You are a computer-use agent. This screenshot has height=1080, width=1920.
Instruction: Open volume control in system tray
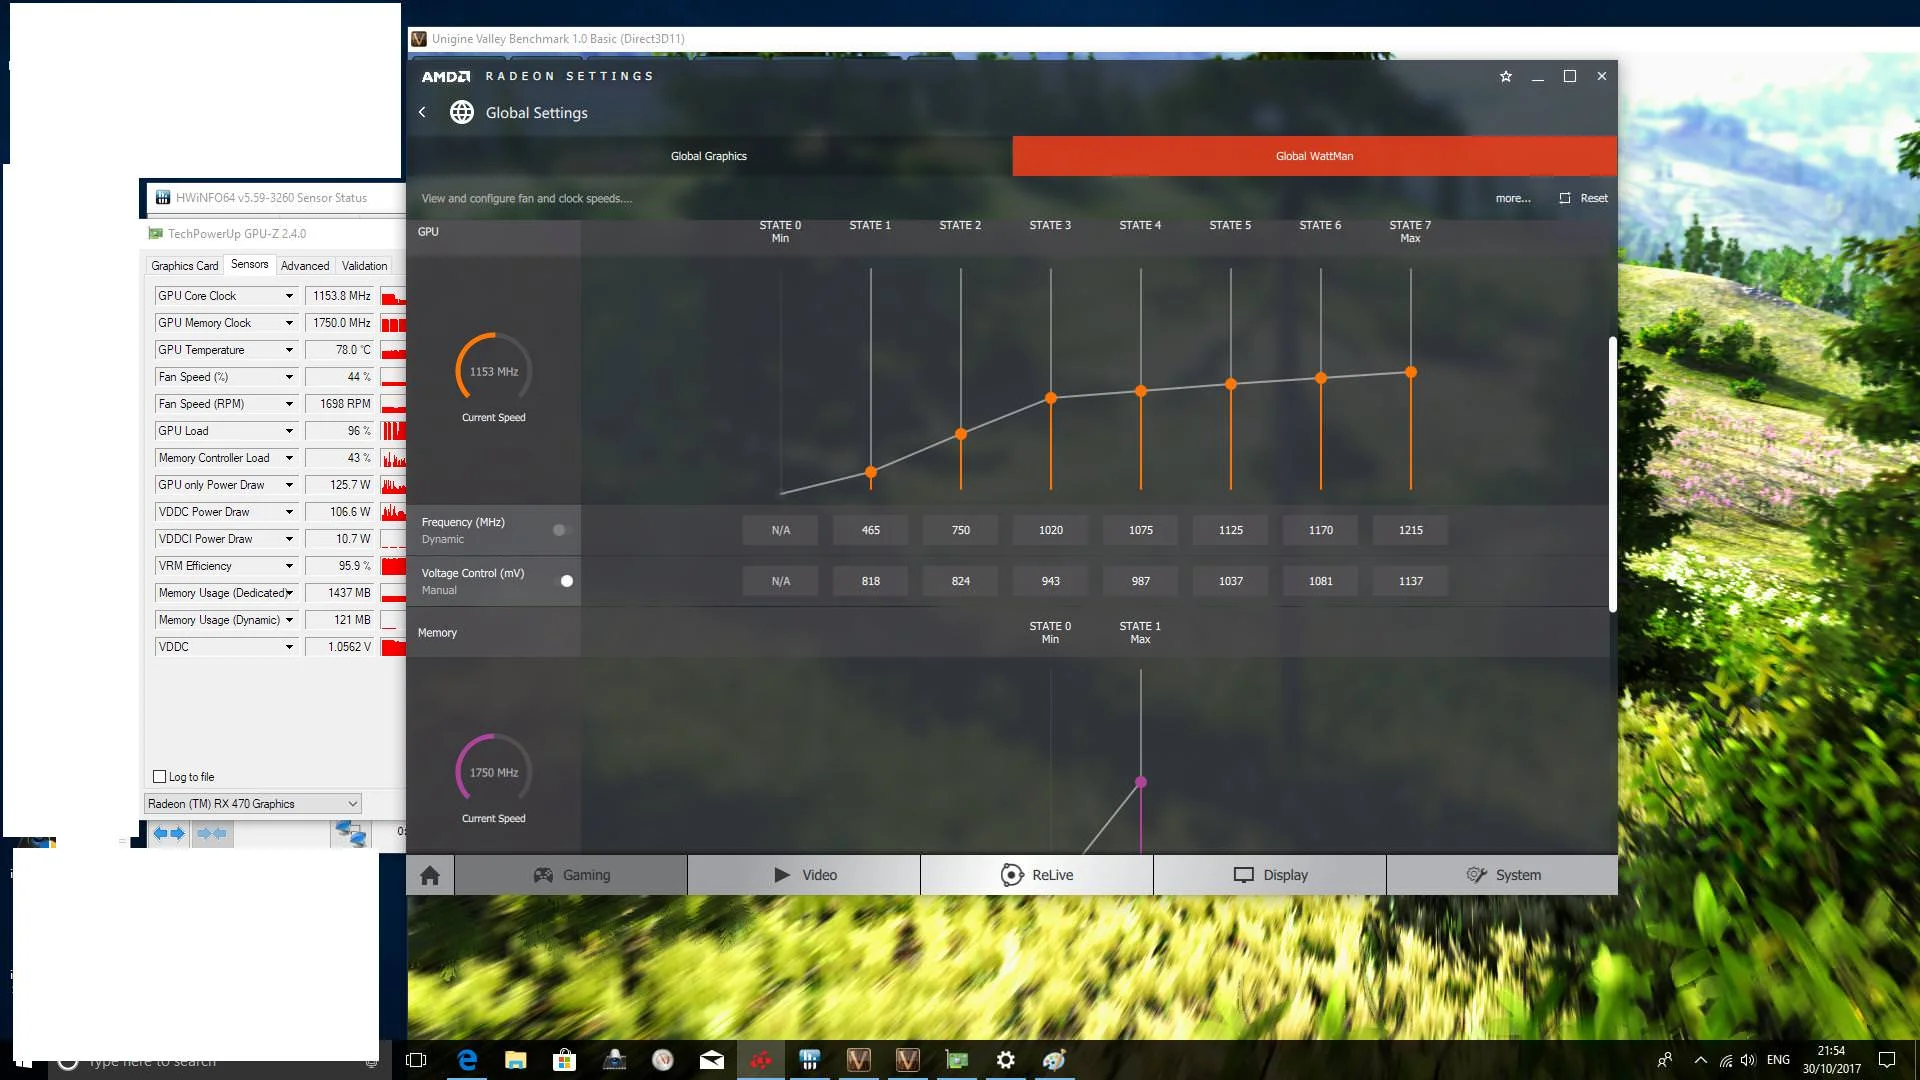1748,1060
